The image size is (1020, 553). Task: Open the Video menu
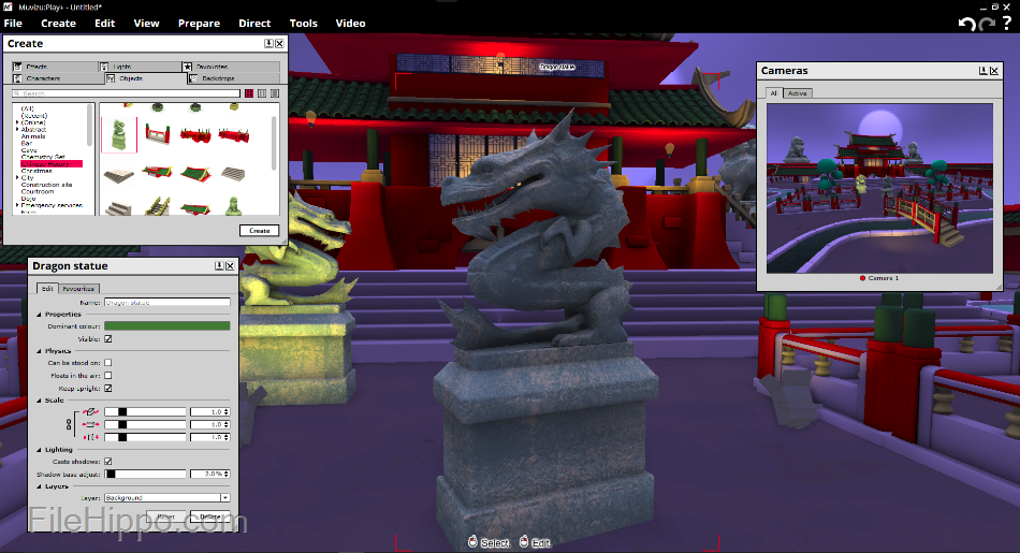(351, 23)
